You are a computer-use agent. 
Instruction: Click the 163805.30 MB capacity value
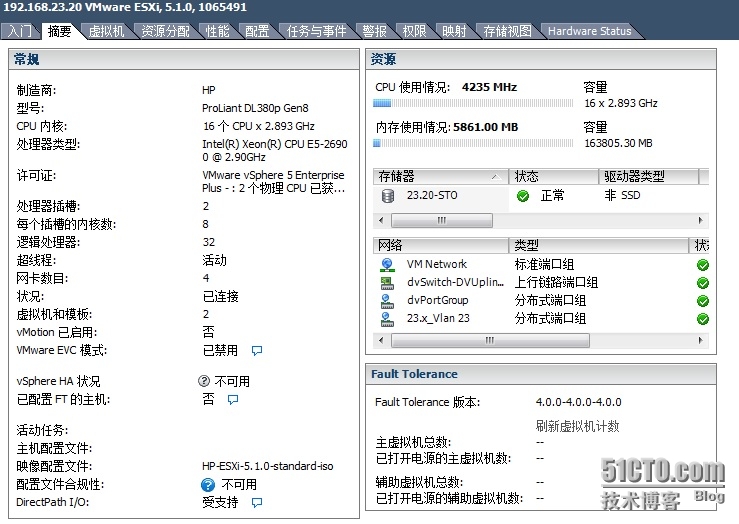(618, 143)
